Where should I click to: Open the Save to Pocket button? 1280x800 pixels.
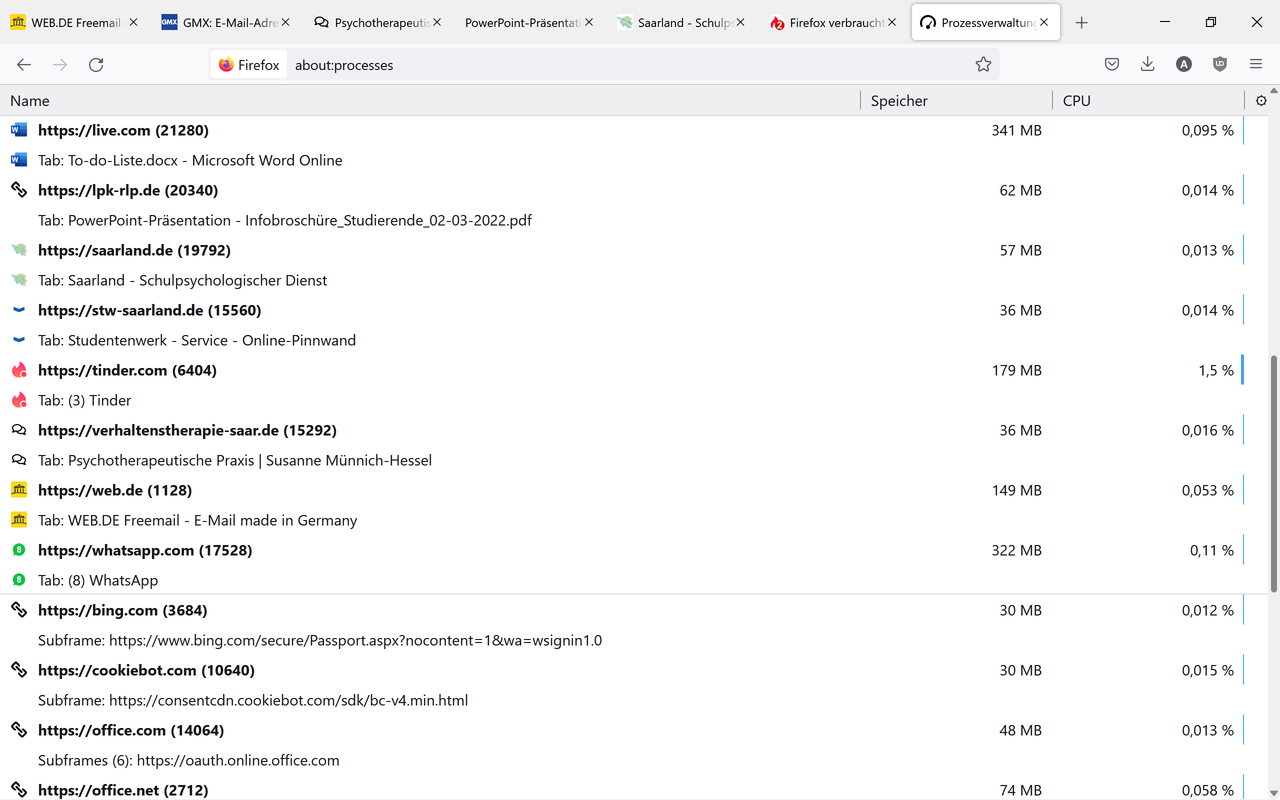coord(1112,65)
